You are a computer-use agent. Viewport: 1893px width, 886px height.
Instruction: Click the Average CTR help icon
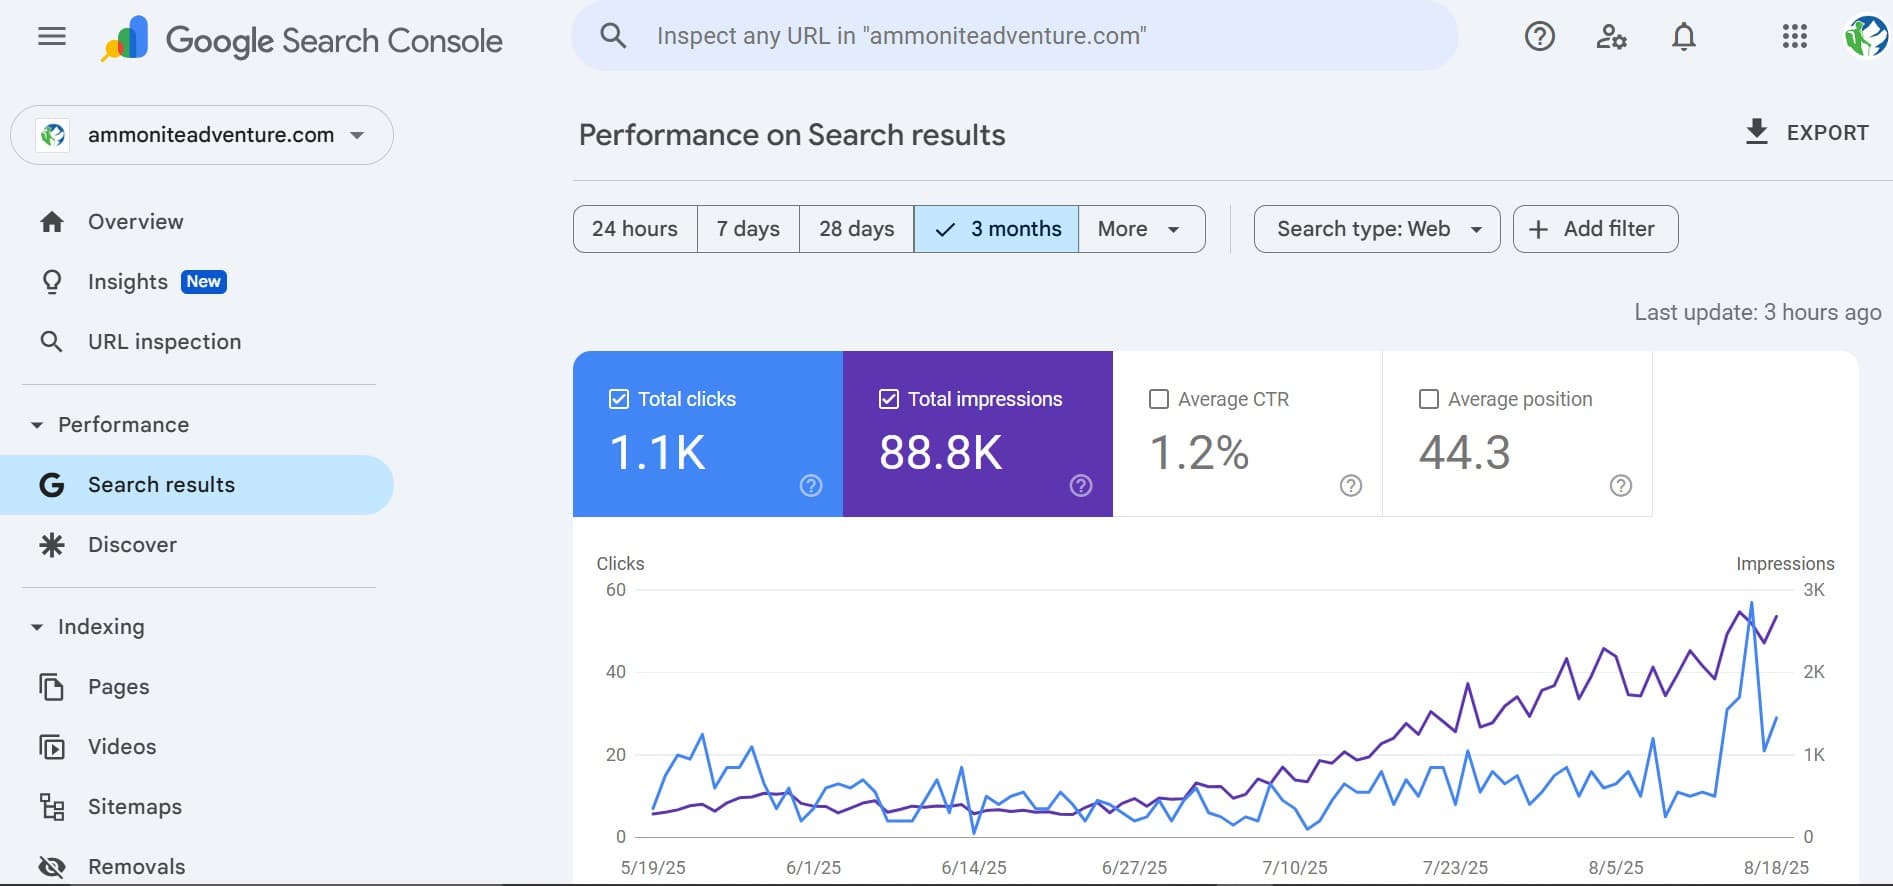pyautogui.click(x=1350, y=486)
